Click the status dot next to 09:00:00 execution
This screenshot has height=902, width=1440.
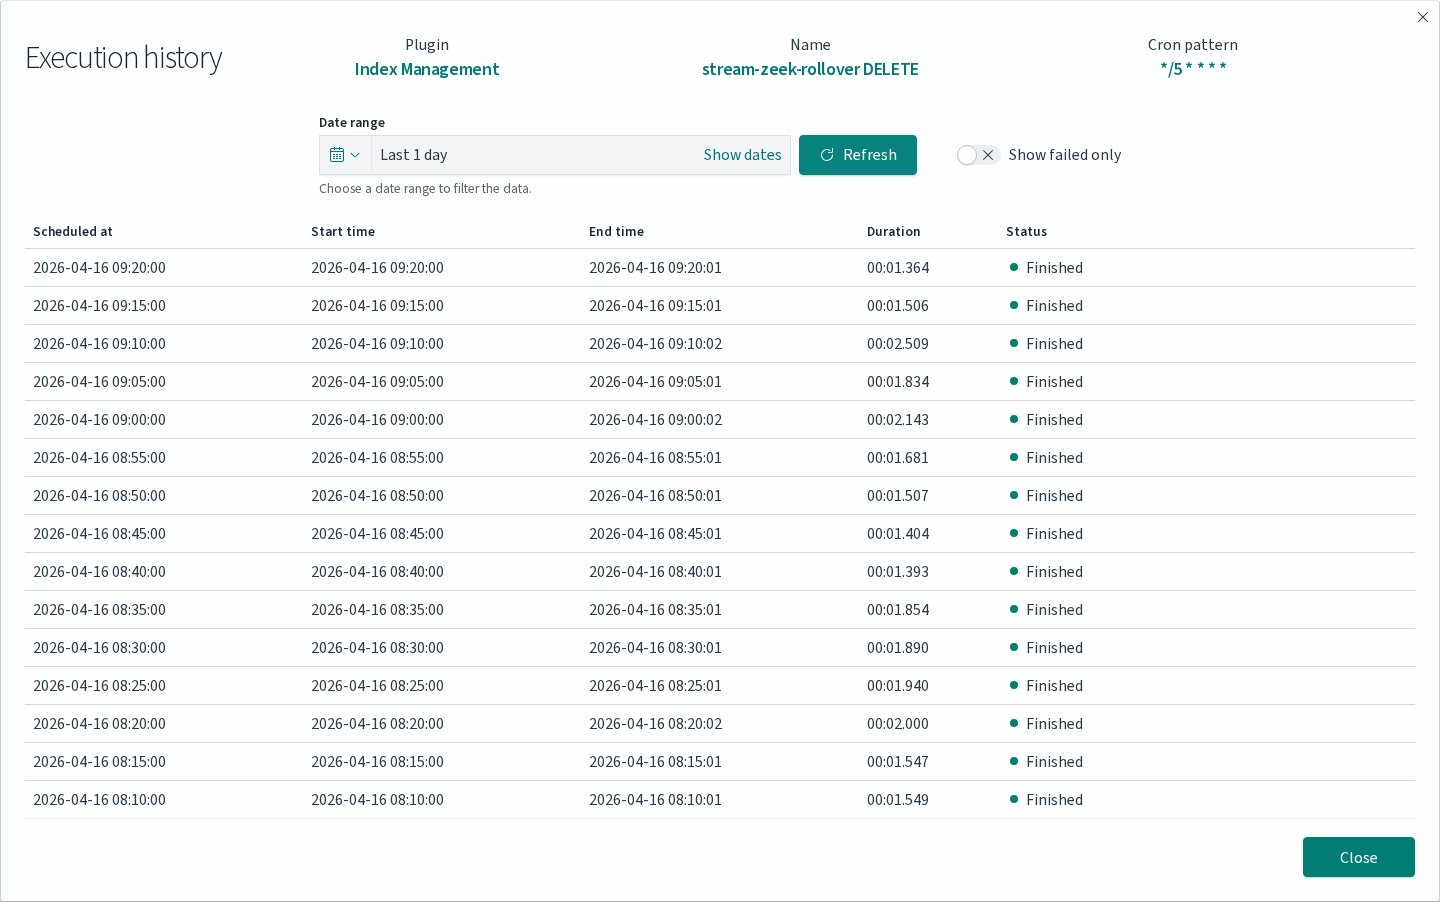pyautogui.click(x=1014, y=419)
